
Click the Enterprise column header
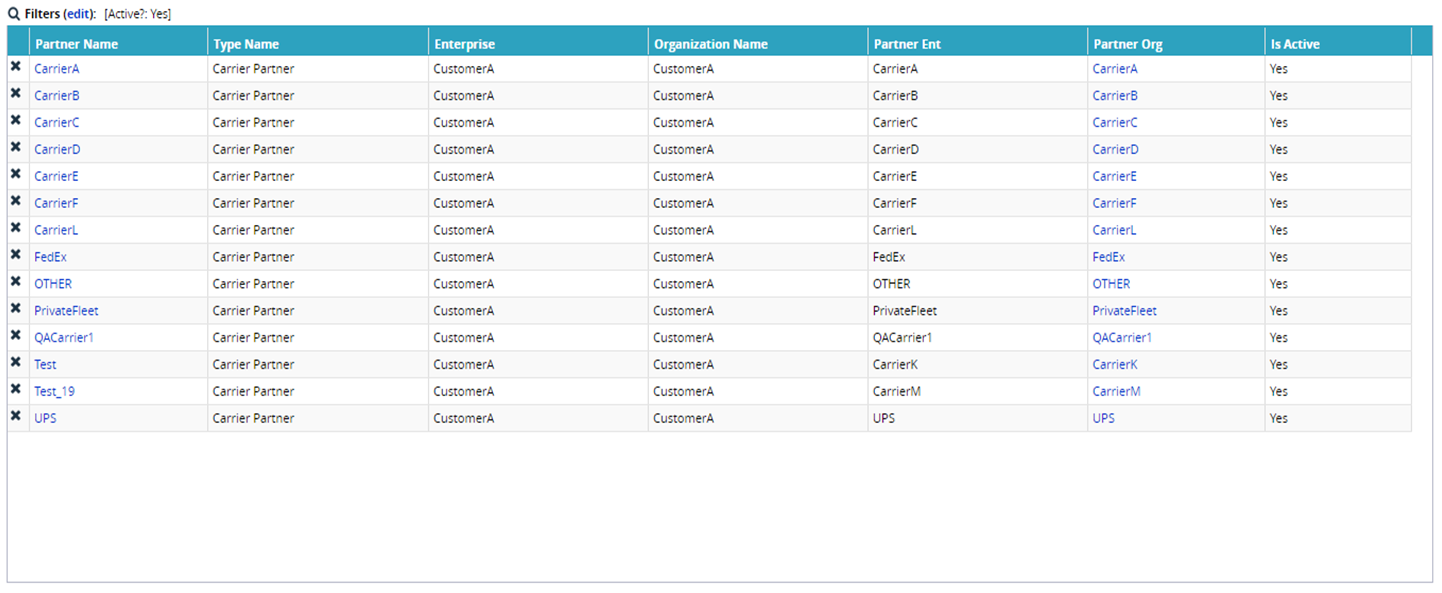pyautogui.click(x=464, y=44)
